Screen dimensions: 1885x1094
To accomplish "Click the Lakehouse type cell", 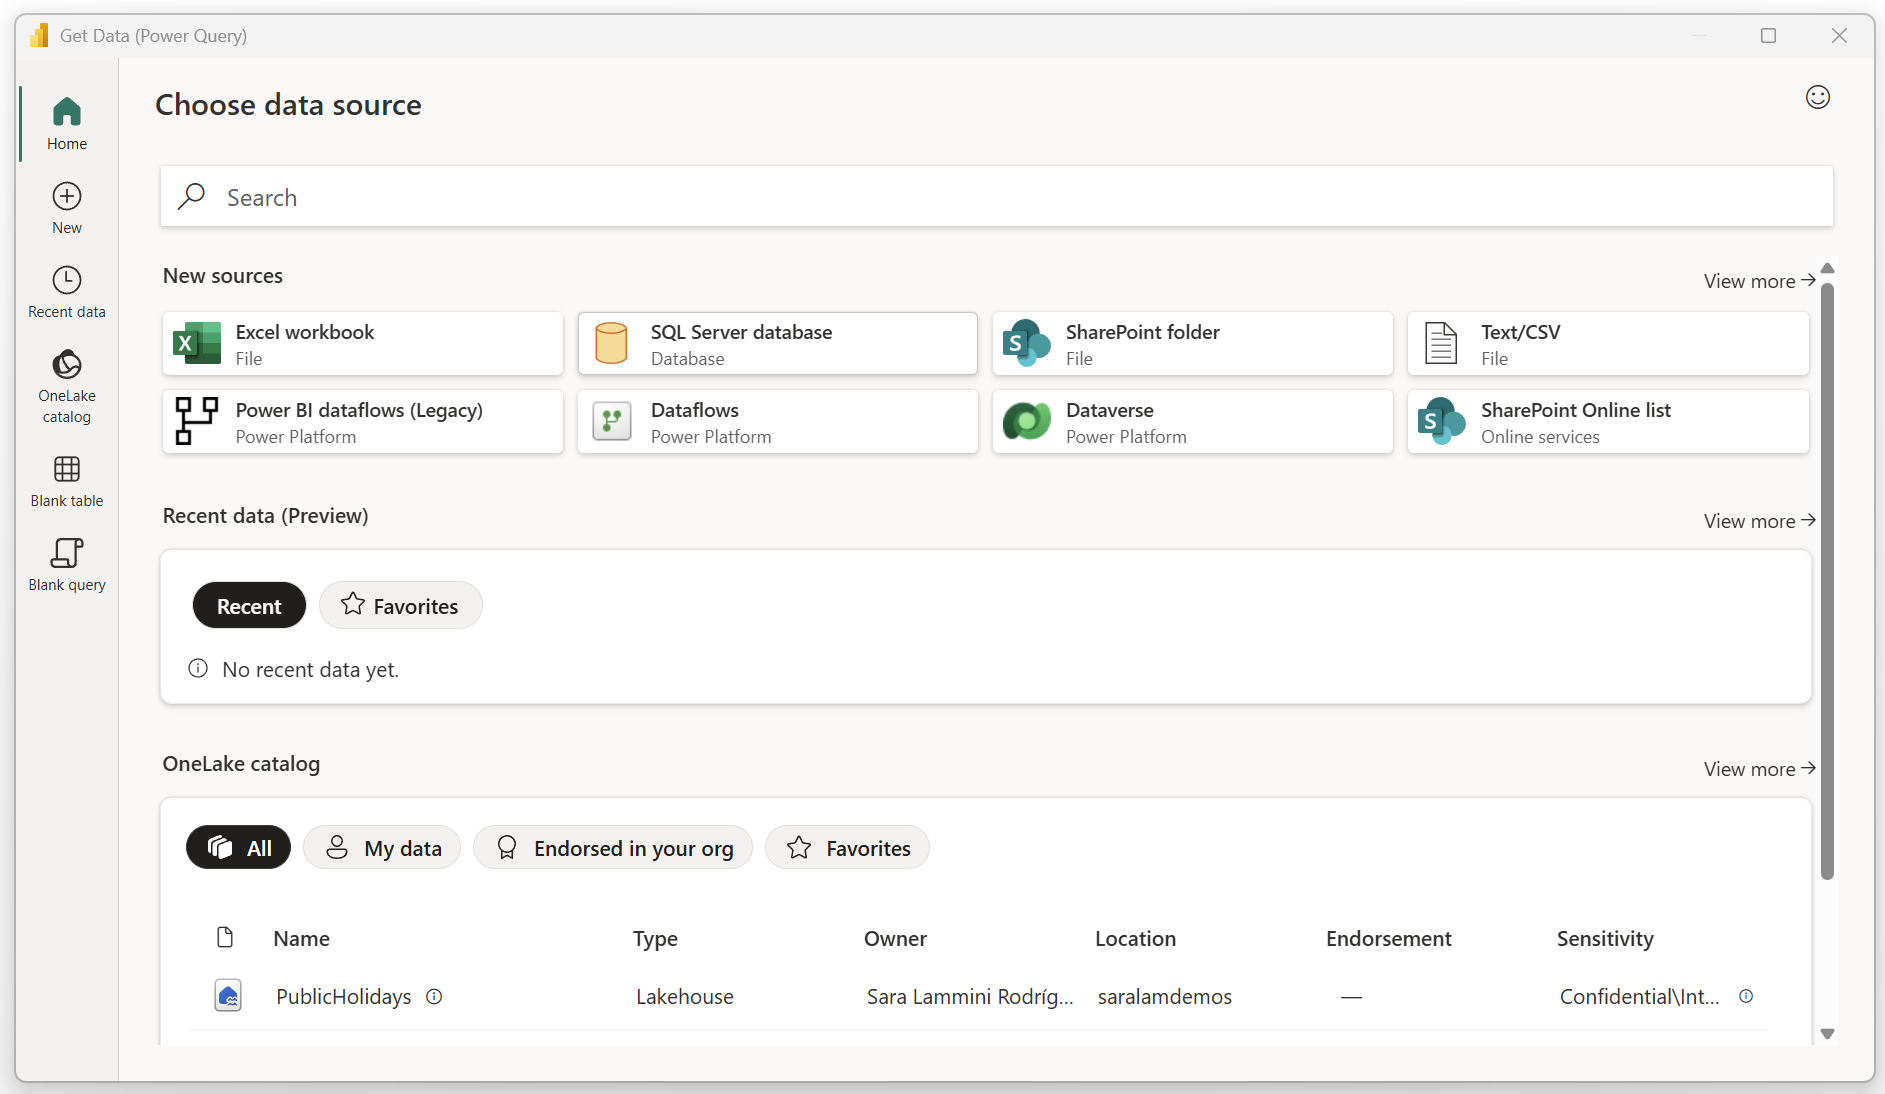I will tap(685, 996).
